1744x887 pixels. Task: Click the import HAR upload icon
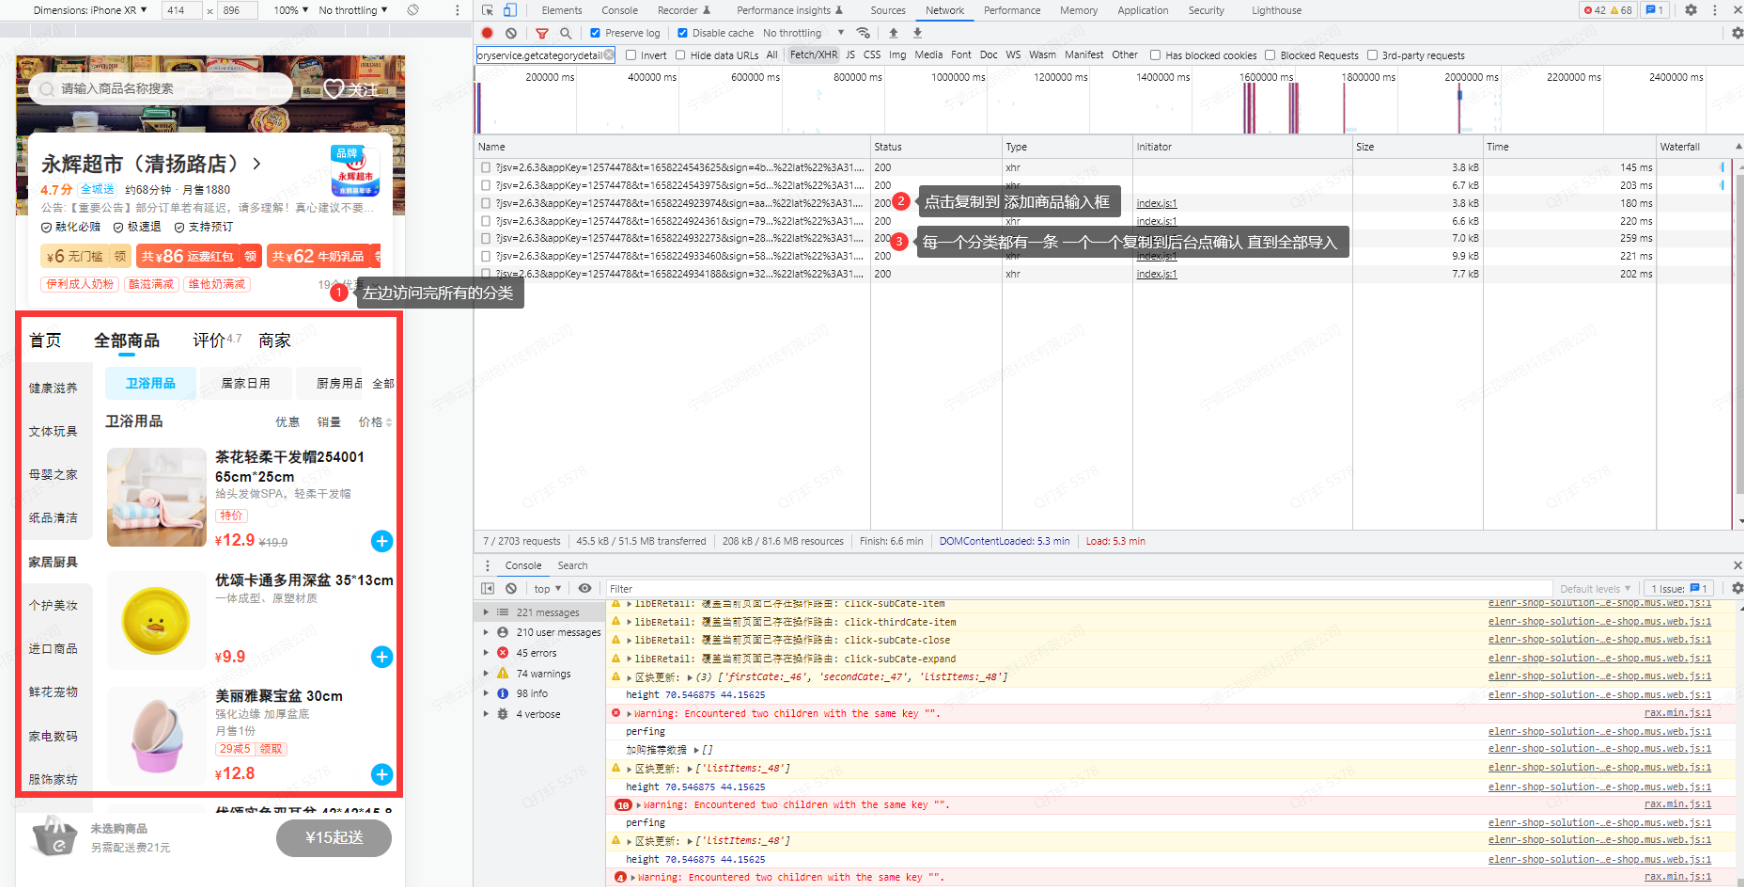893,33
